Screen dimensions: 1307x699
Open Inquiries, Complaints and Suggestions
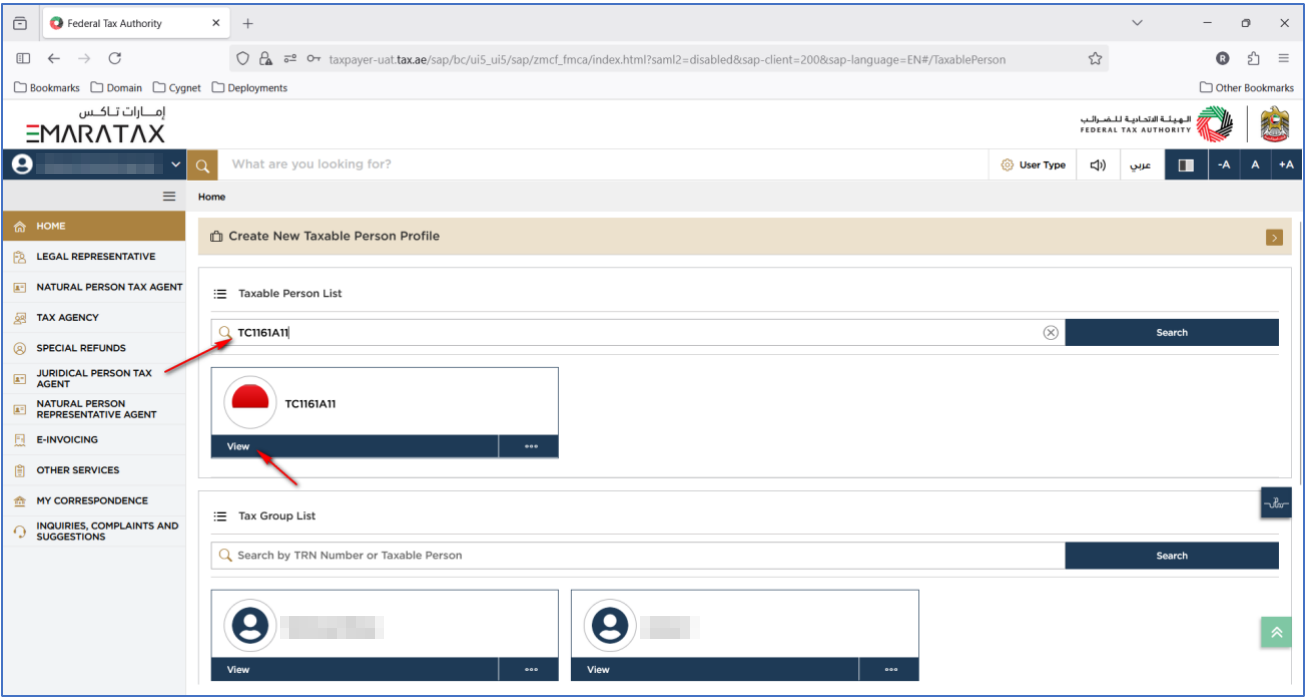click(94, 531)
